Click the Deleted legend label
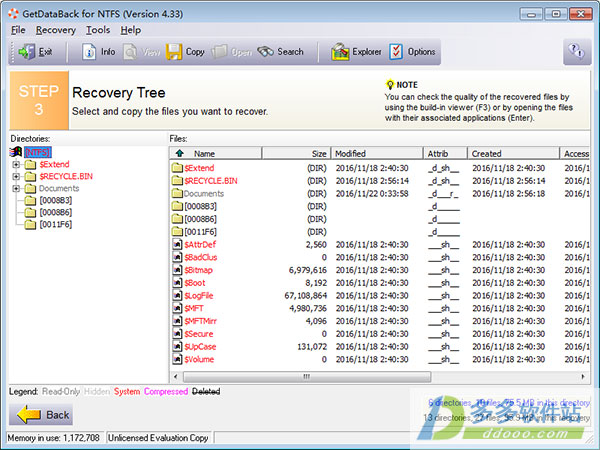Viewport: 600px width, 450px height. [x=206, y=391]
